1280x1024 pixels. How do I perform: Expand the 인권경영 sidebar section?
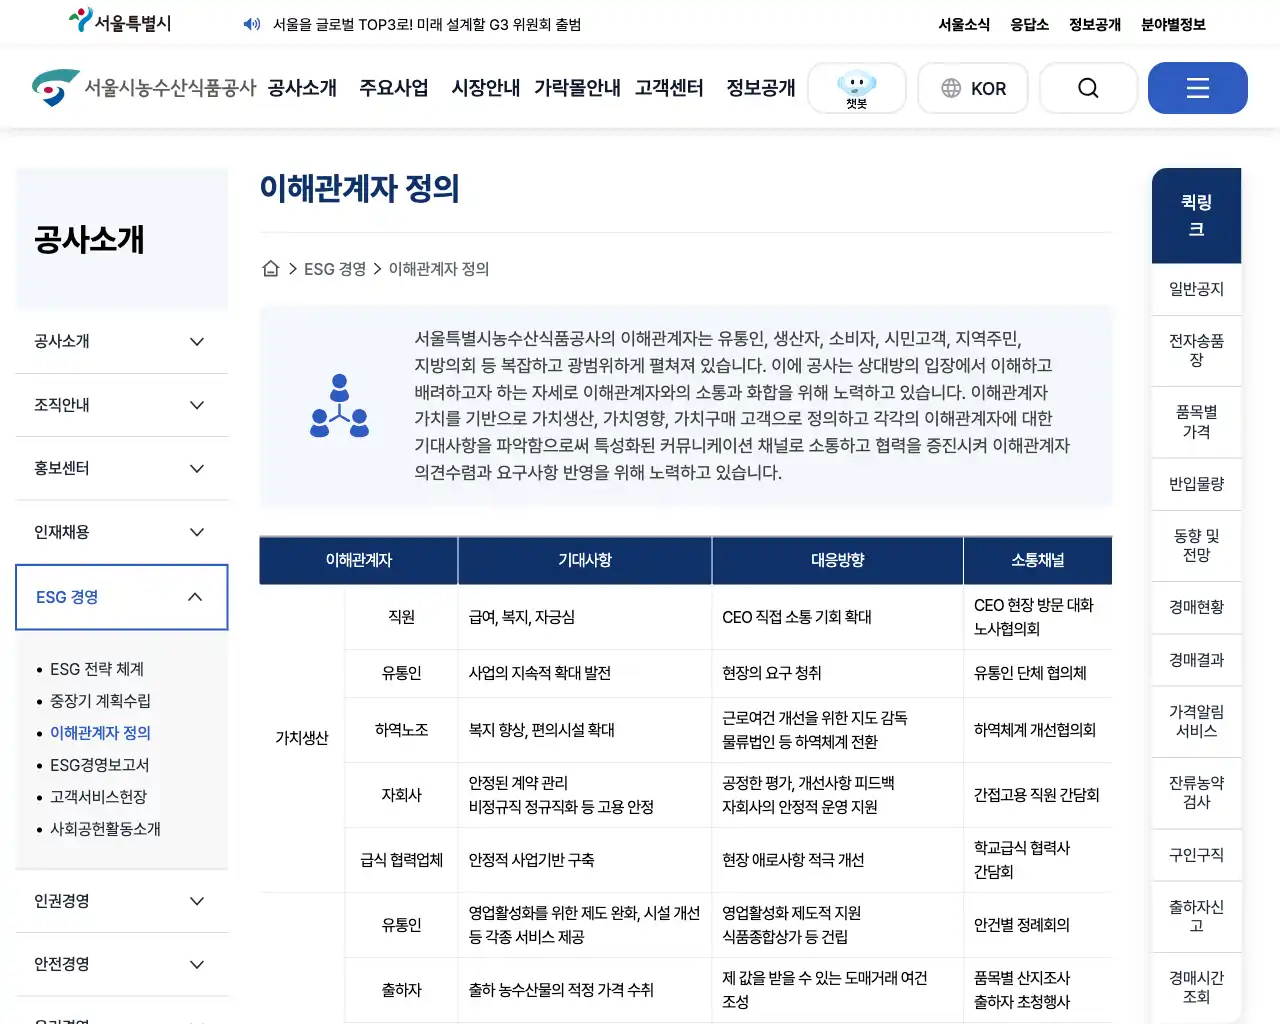click(122, 901)
